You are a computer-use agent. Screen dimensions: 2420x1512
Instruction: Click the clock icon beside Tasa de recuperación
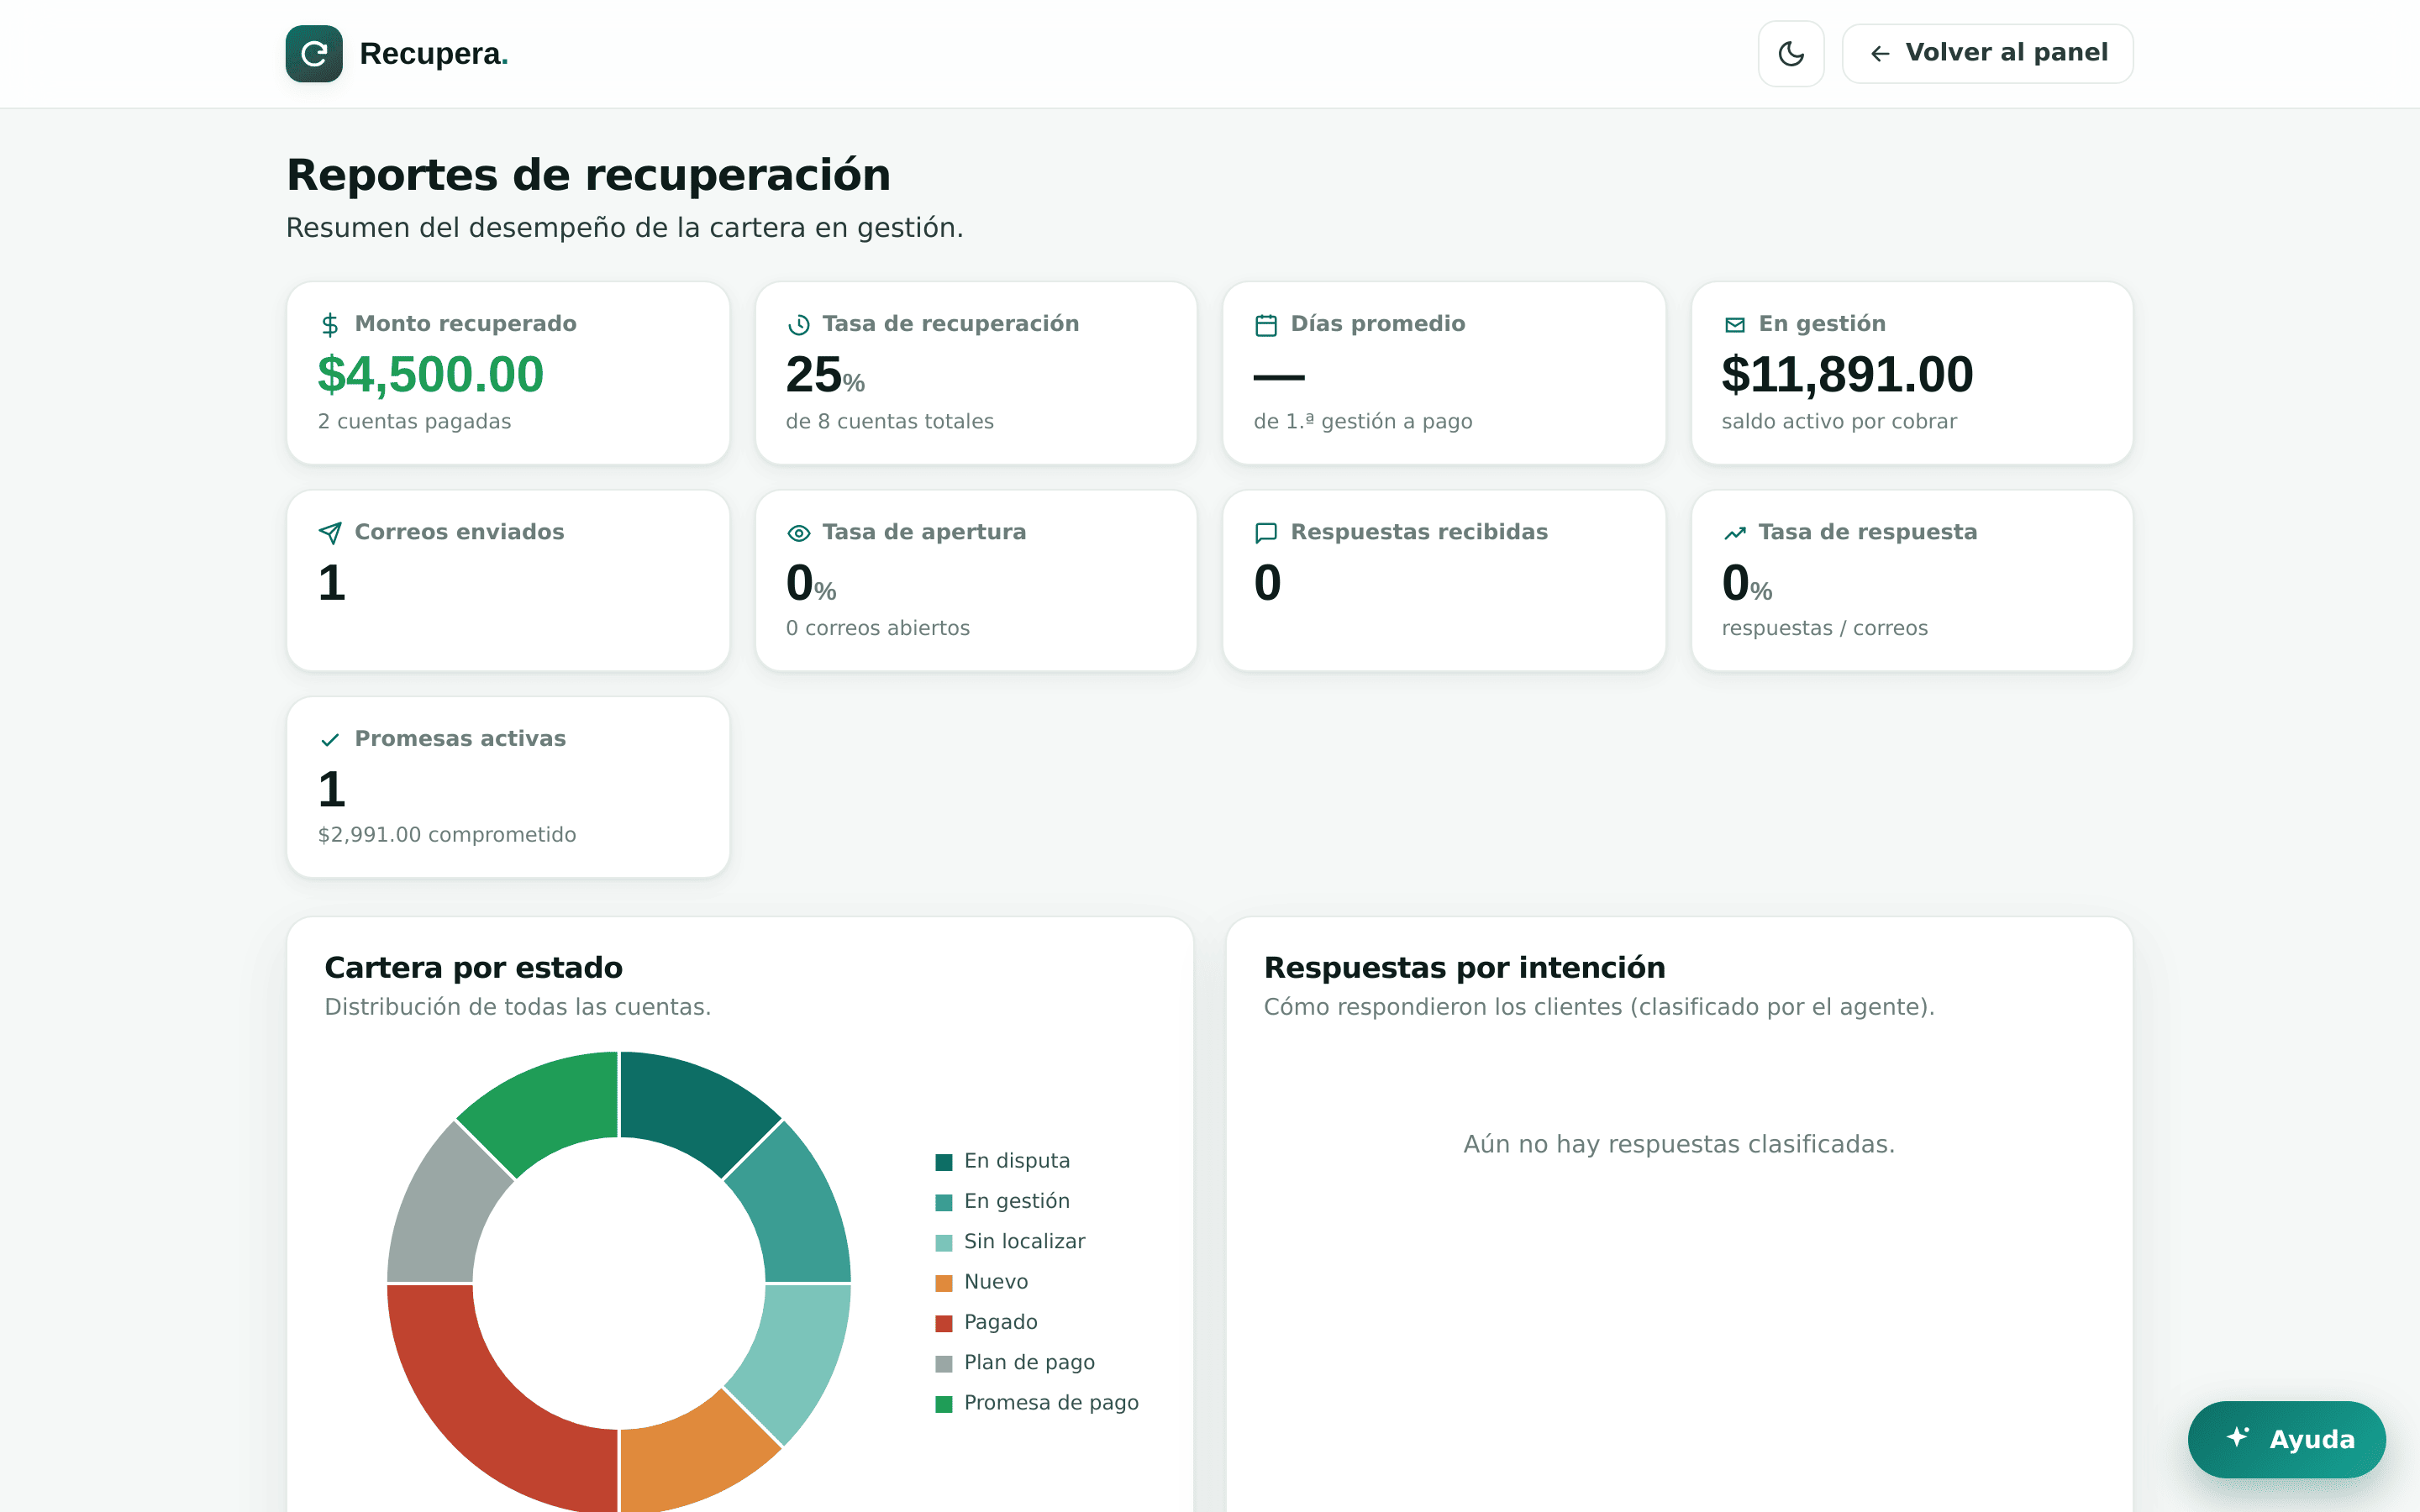[x=798, y=324]
